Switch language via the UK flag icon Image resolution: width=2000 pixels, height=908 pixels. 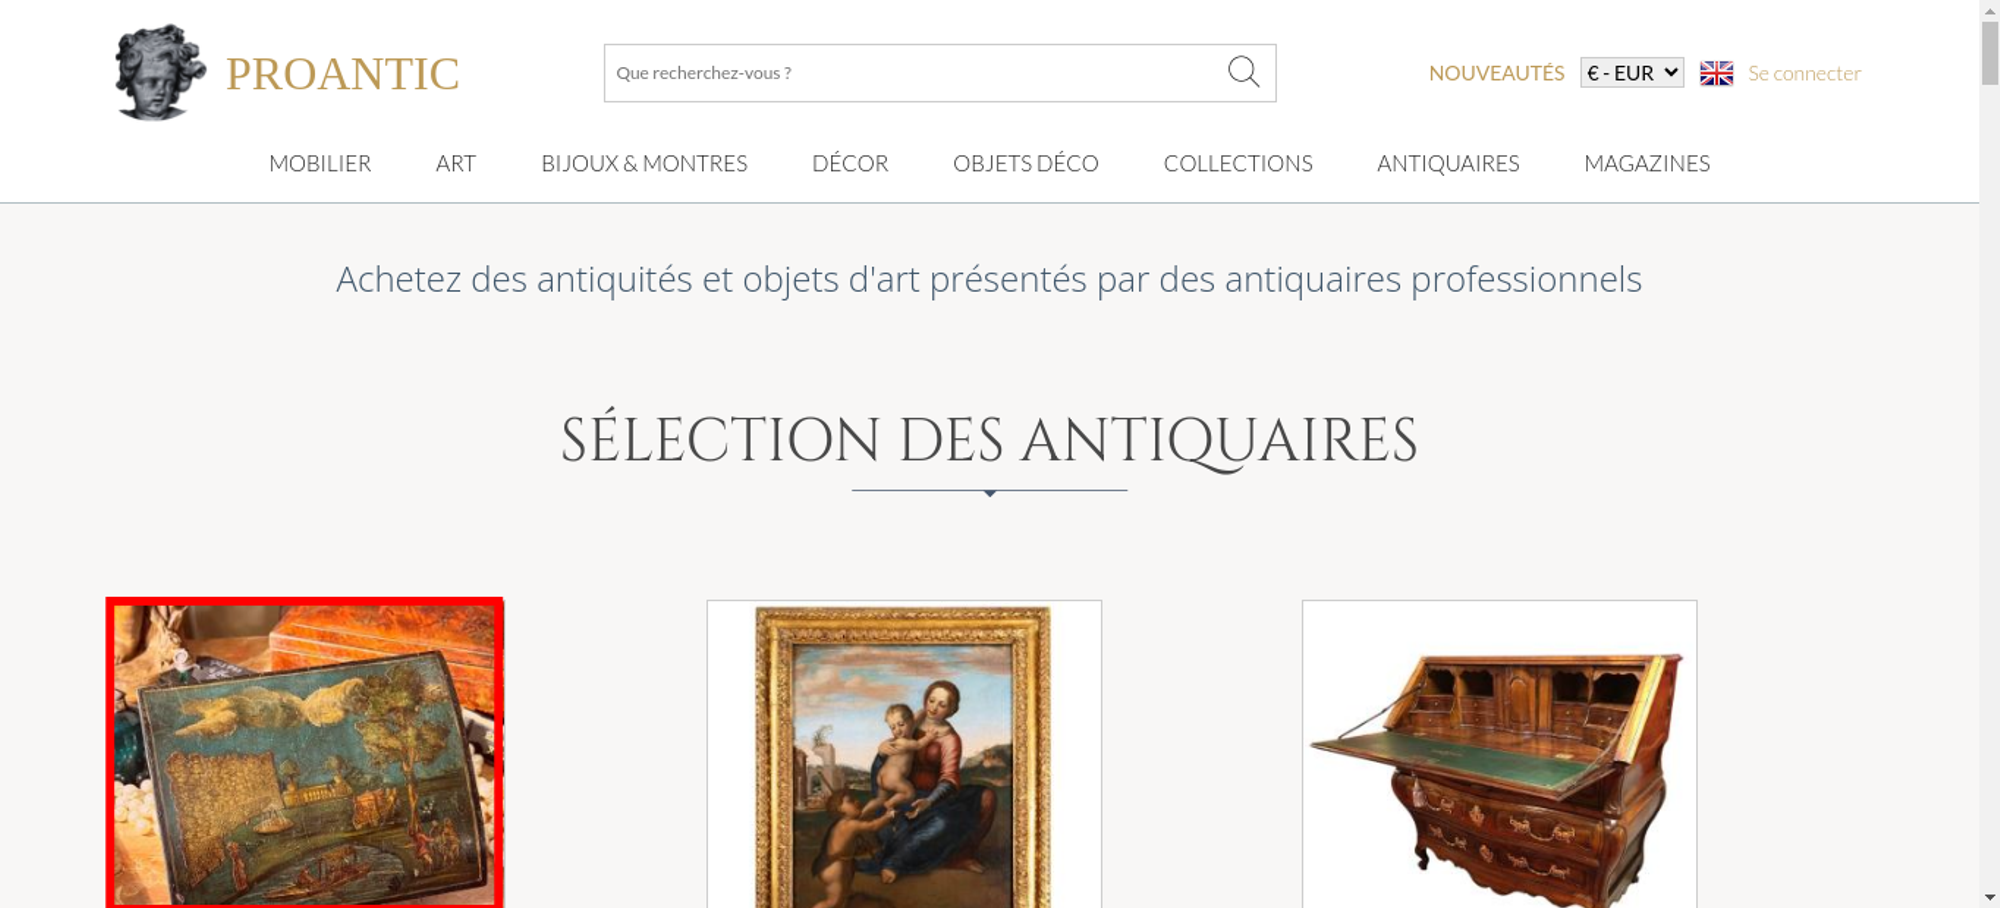point(1716,73)
